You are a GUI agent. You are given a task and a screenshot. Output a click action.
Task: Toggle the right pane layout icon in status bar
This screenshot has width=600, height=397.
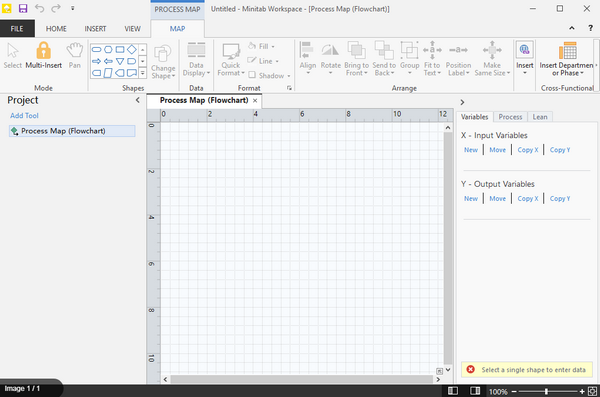click(475, 391)
